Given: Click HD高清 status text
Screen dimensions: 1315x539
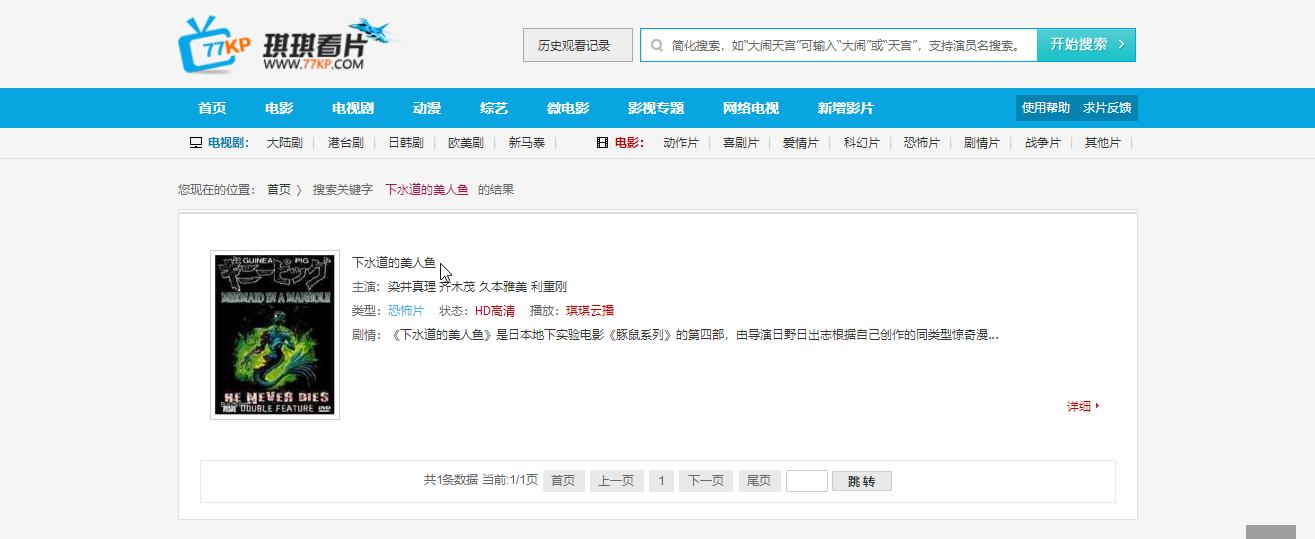Looking at the screenshot, I should coord(495,311).
